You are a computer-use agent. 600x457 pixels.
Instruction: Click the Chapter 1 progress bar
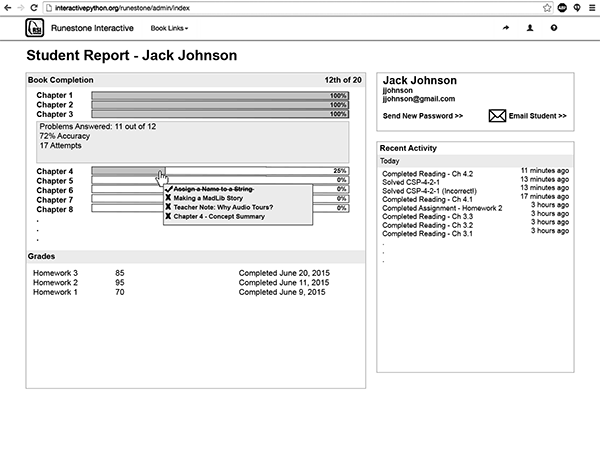220,95
